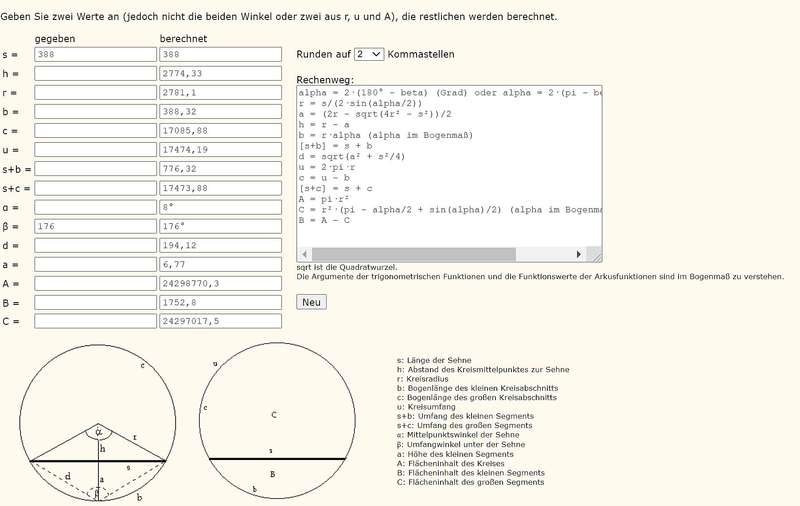Click the 'berechnet' column header
This screenshot has height=506, width=800.
click(x=183, y=39)
